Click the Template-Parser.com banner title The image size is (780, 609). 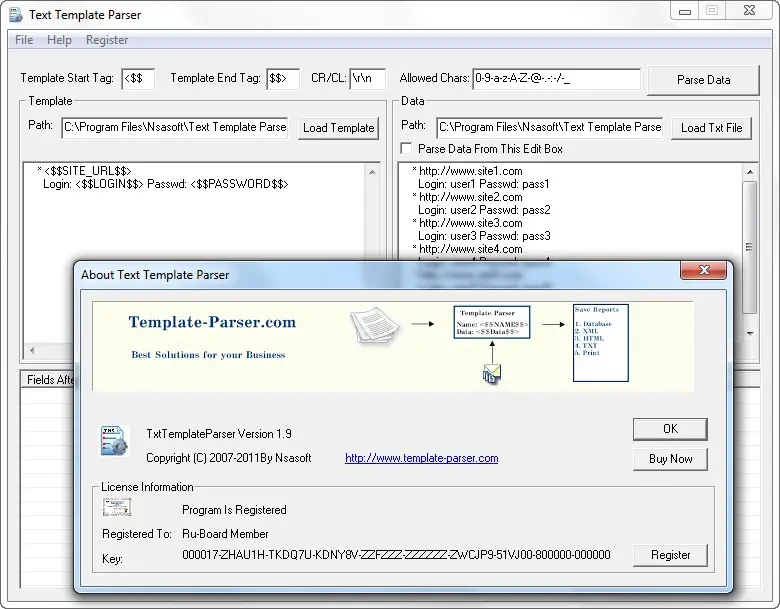point(212,322)
